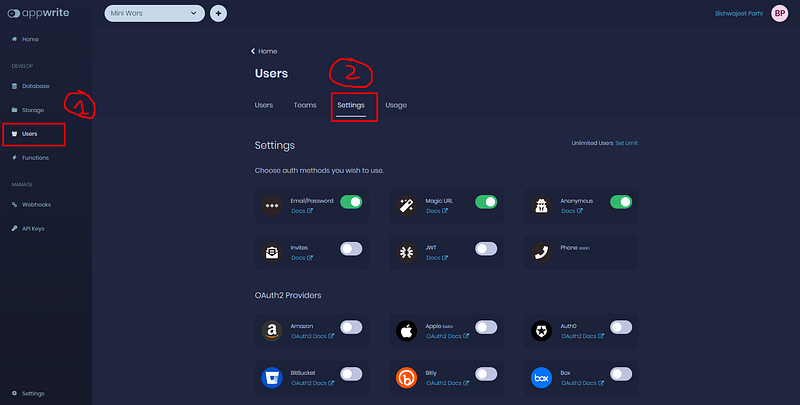Click the BitBucket provider logo

point(272,378)
